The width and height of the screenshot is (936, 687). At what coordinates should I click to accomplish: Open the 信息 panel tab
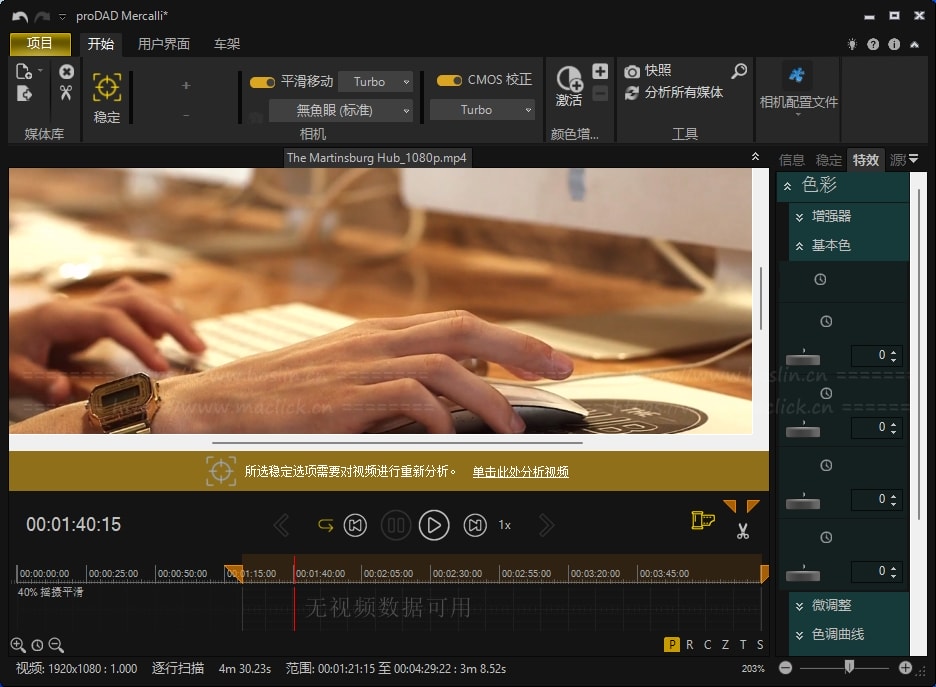(x=792, y=160)
